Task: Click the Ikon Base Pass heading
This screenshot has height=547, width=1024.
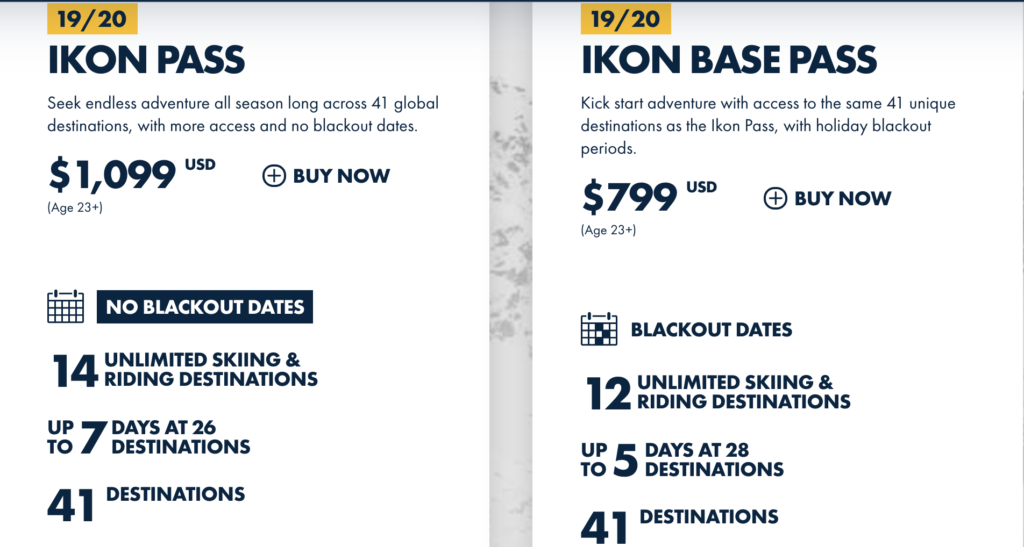Action: pos(729,60)
